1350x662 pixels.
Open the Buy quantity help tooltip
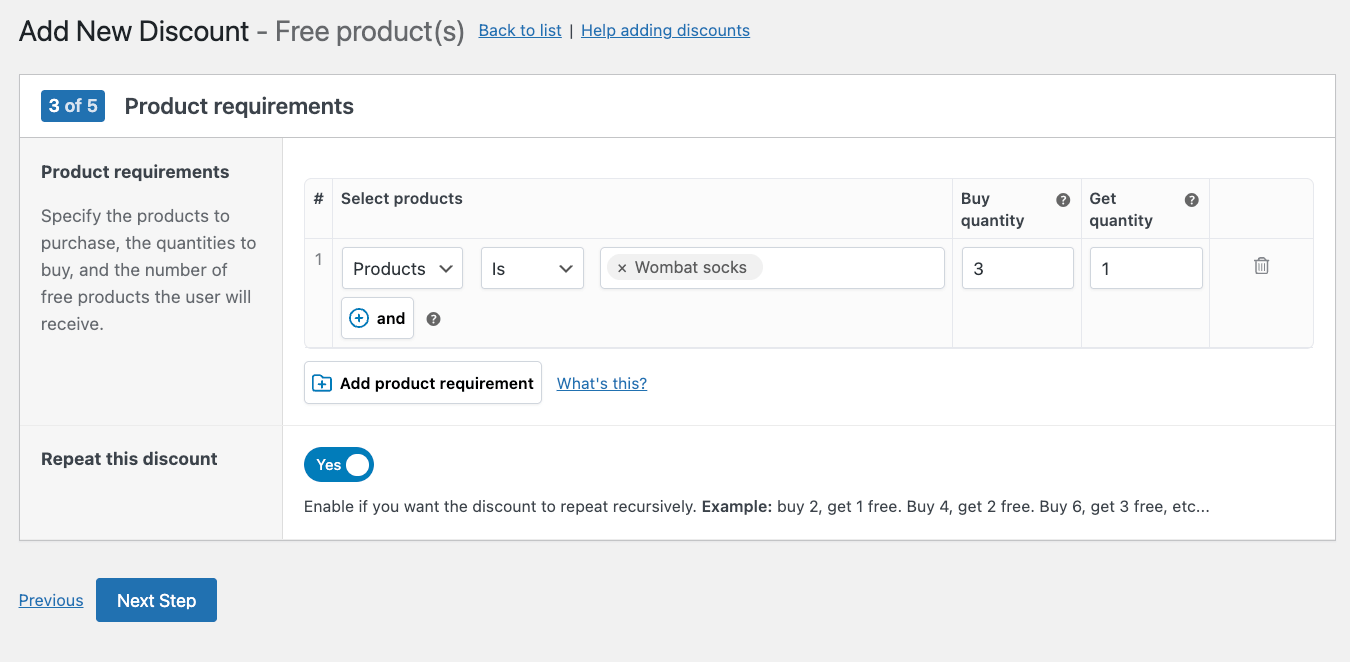(1063, 199)
